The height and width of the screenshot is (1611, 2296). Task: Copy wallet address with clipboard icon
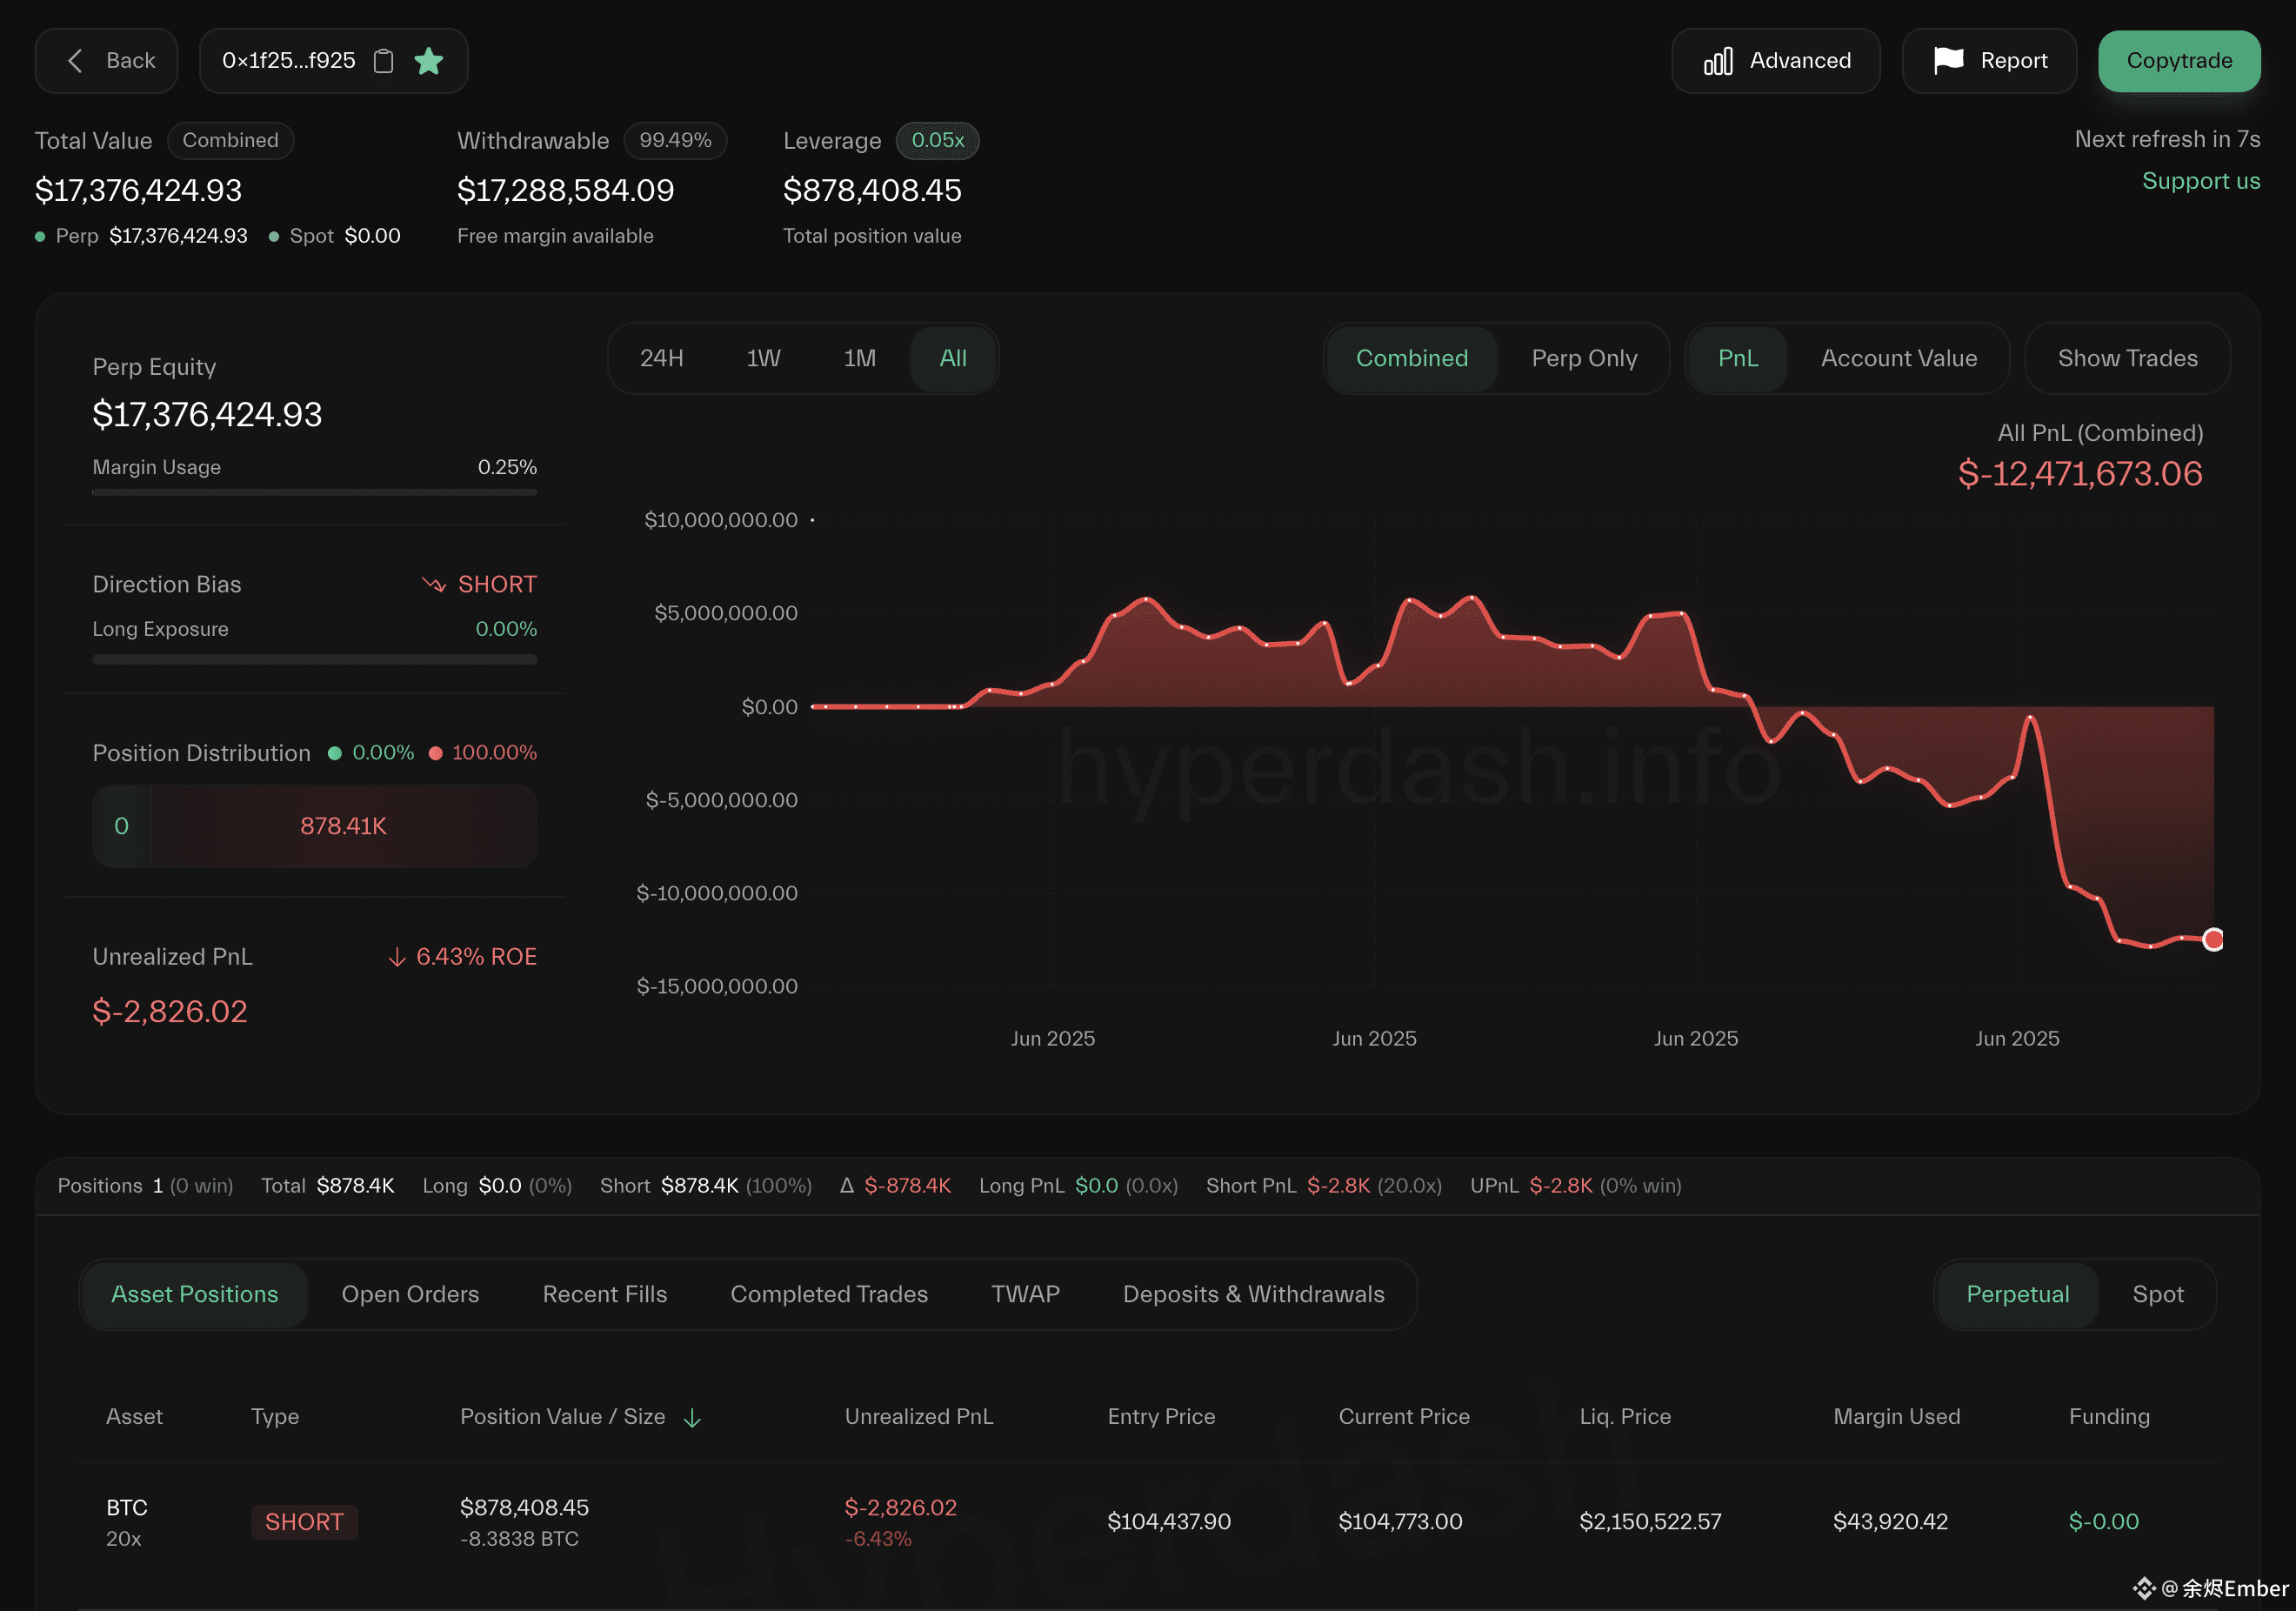point(383,61)
